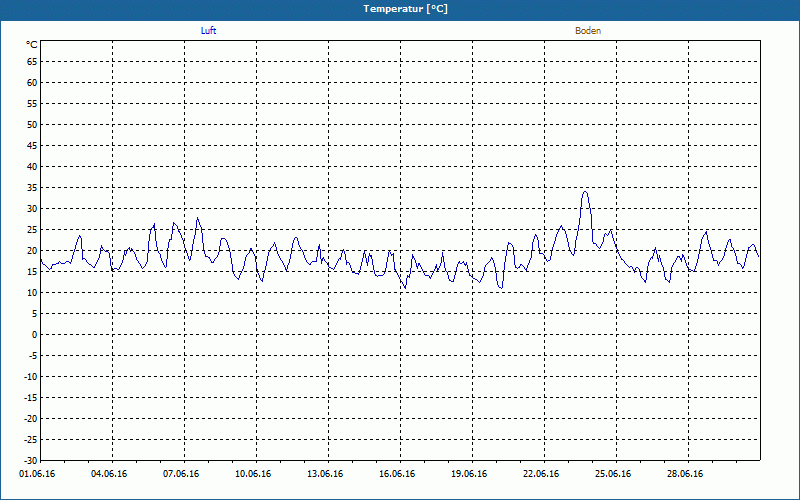Click the 04.06.16 date label
Image resolution: width=800 pixels, height=500 pixels.
[x=109, y=474]
